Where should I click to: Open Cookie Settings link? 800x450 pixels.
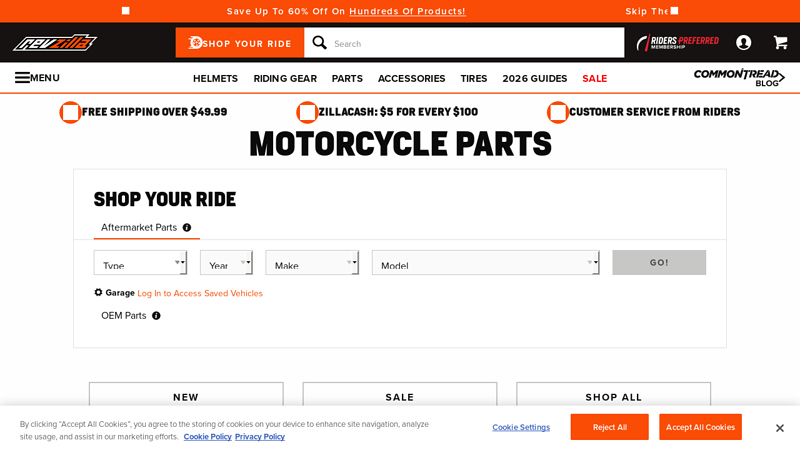point(521,428)
